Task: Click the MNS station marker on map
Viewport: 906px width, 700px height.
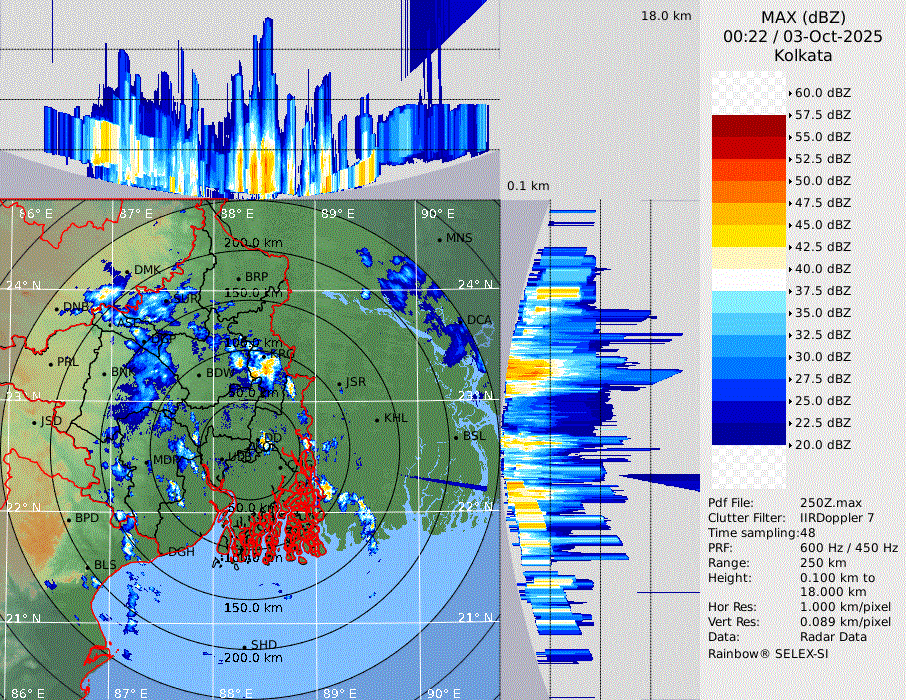Action: pos(440,238)
